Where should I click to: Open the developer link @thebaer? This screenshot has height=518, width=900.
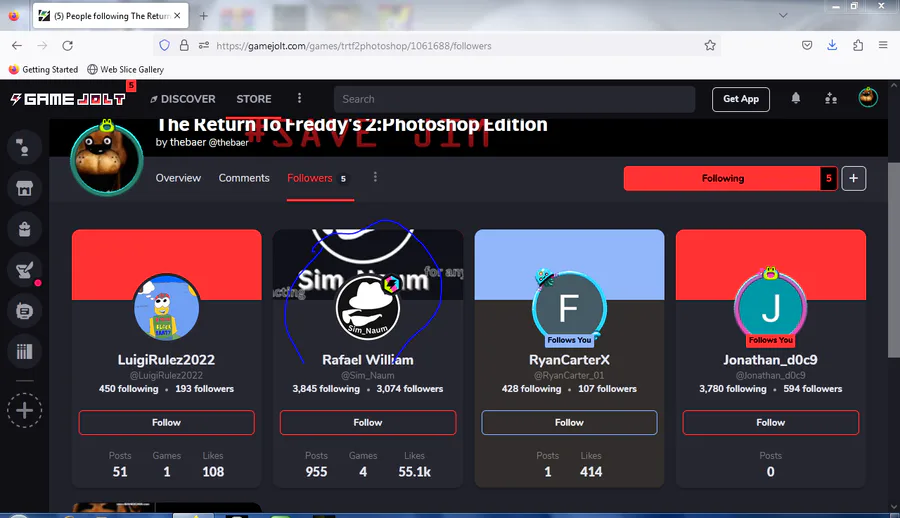point(228,142)
